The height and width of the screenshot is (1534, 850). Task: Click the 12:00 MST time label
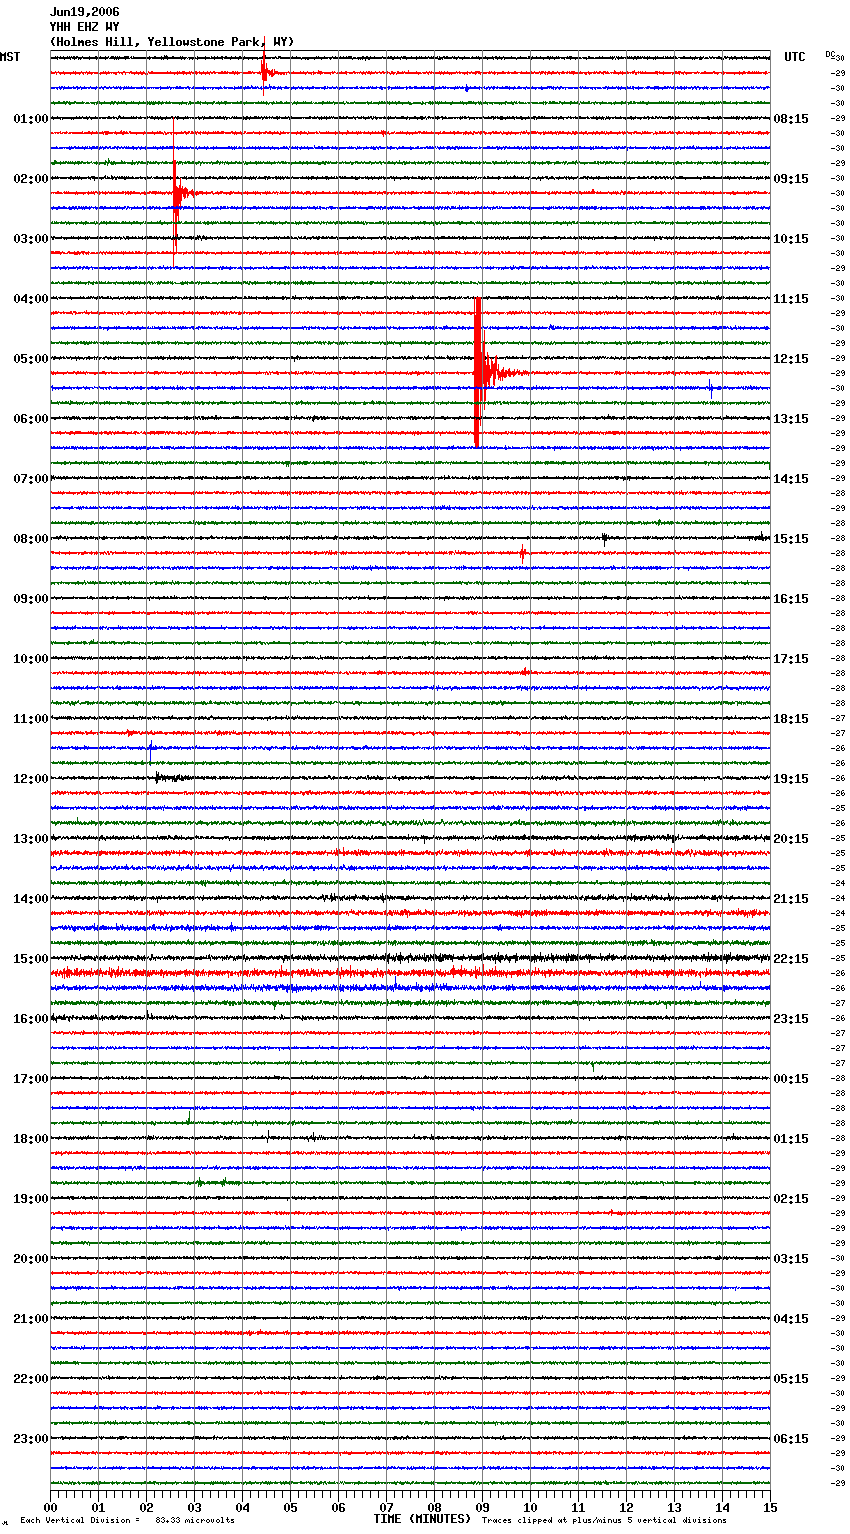pyautogui.click(x=31, y=778)
